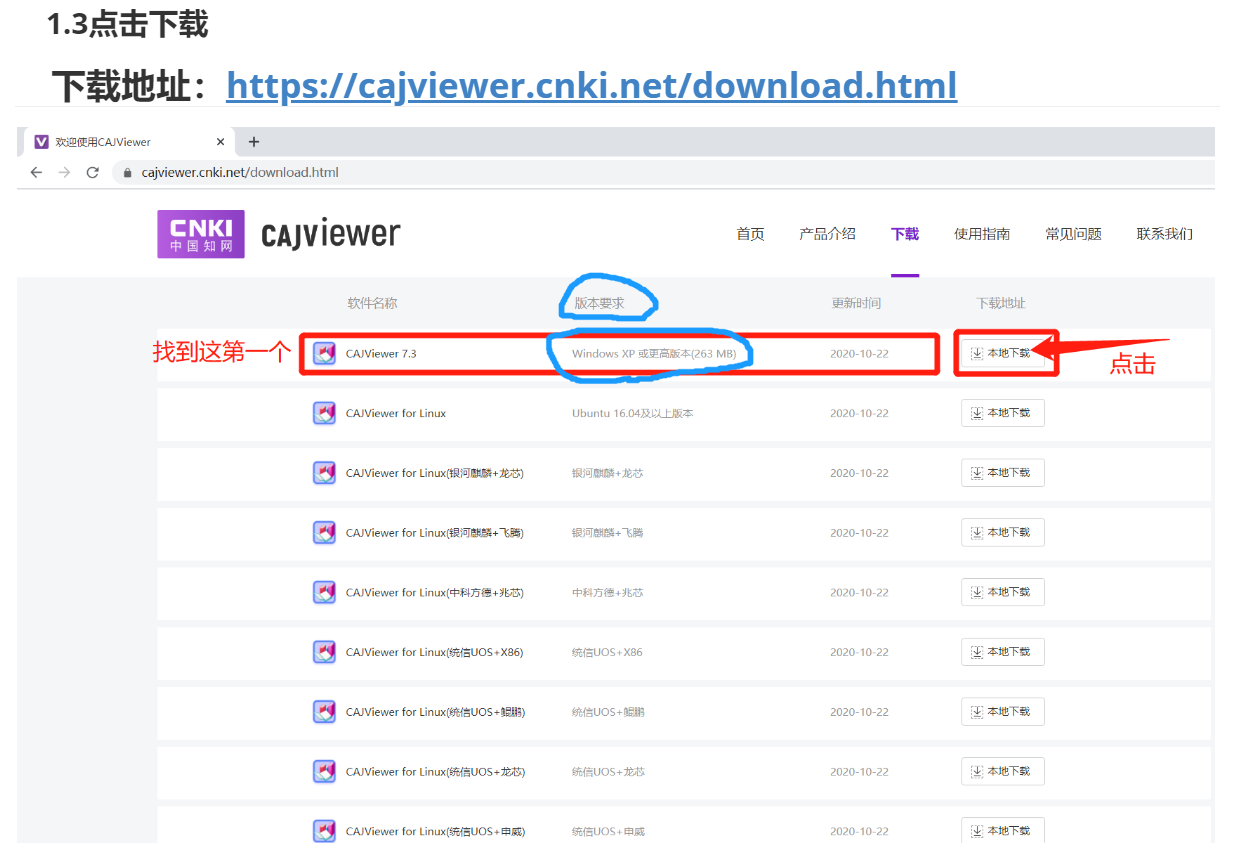Click the browser back arrow
The width and height of the screenshot is (1240, 858).
[36, 172]
